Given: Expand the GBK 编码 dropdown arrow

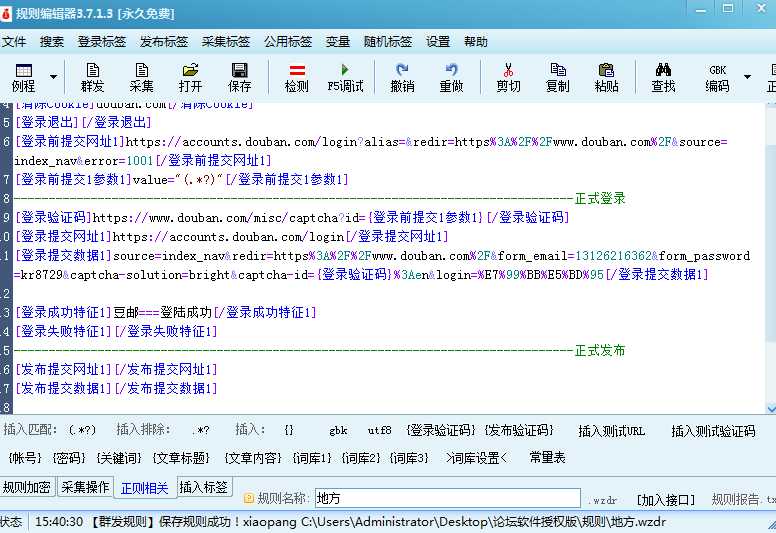Looking at the screenshot, I should 747,77.
